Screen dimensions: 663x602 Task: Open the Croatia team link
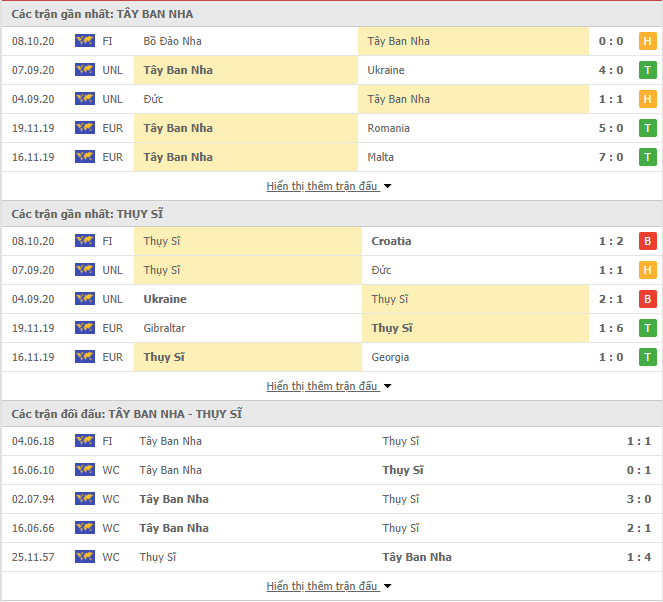tap(391, 241)
